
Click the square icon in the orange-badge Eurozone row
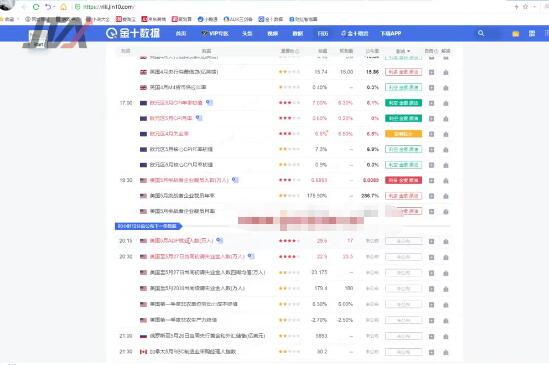[x=431, y=134]
